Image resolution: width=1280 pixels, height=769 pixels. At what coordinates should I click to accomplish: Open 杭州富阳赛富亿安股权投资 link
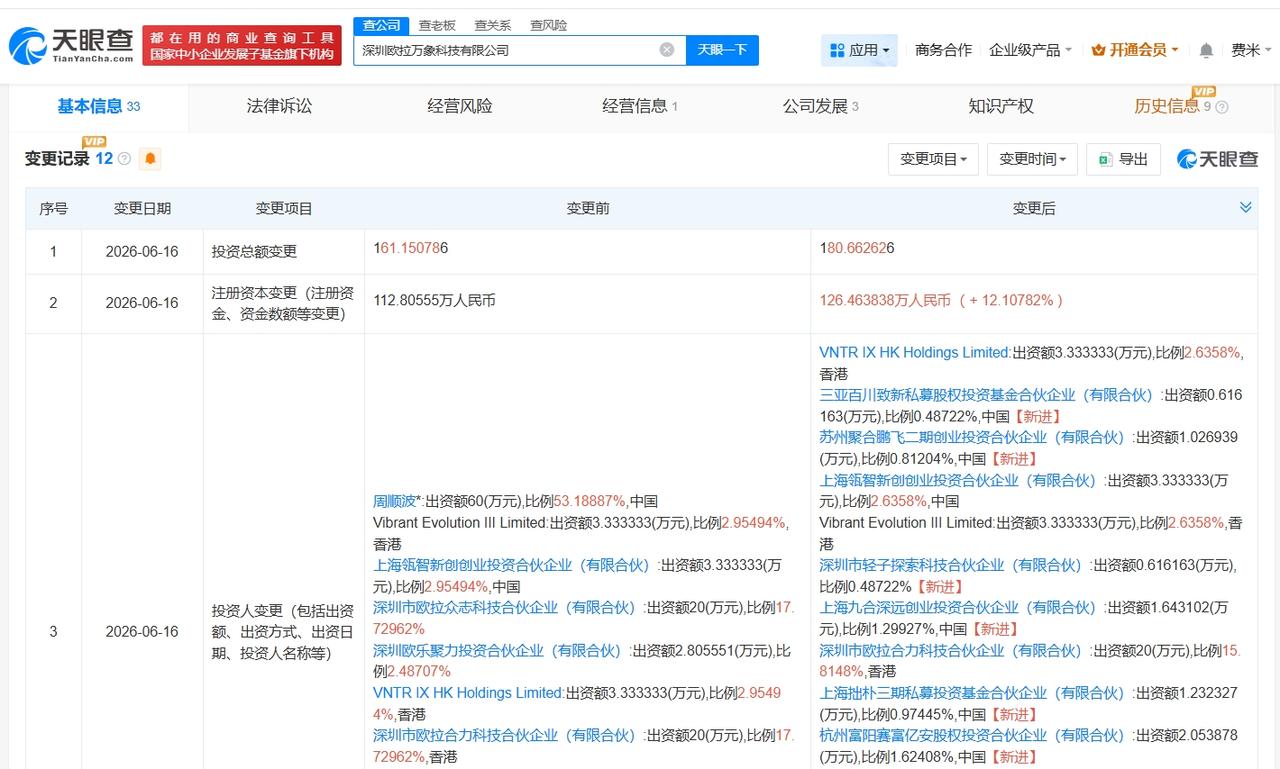tap(973, 735)
